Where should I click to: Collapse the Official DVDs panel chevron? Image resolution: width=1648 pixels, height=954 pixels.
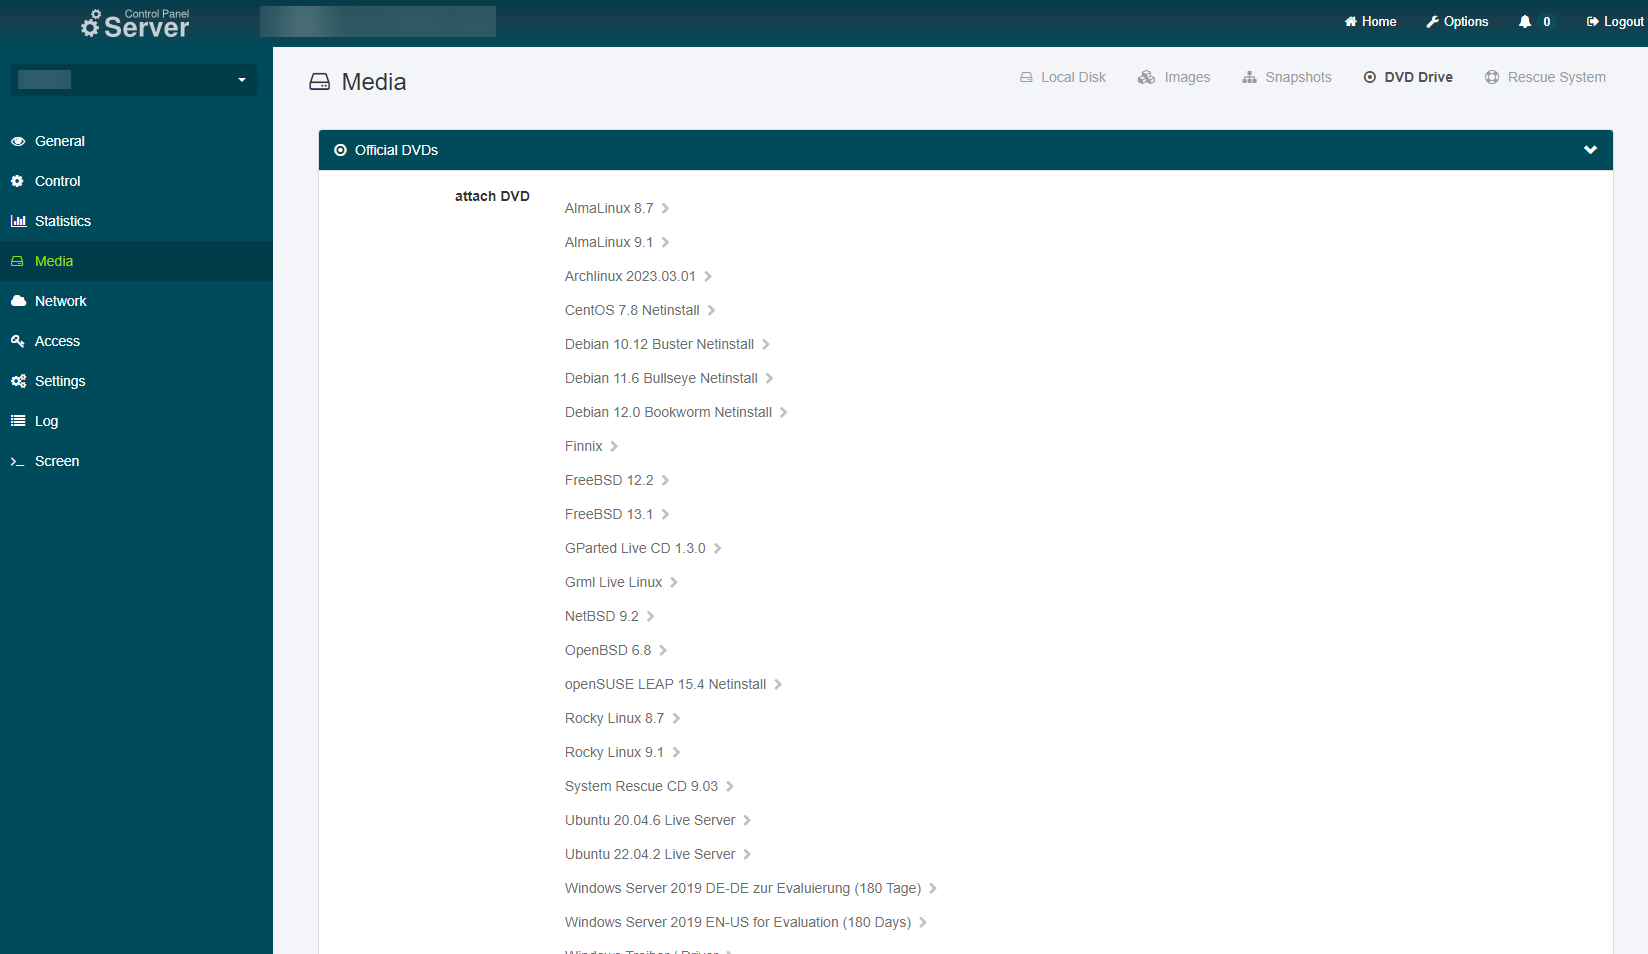click(x=1590, y=150)
